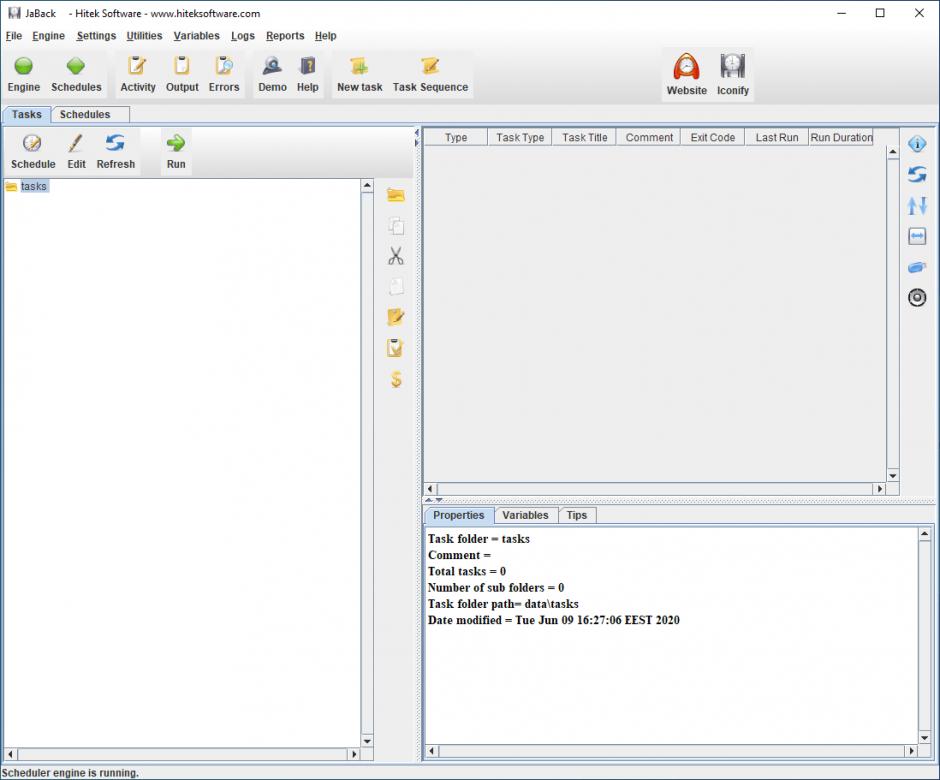Click task table horizontal scrollbar right arrow
The height and width of the screenshot is (780, 940).
point(879,489)
